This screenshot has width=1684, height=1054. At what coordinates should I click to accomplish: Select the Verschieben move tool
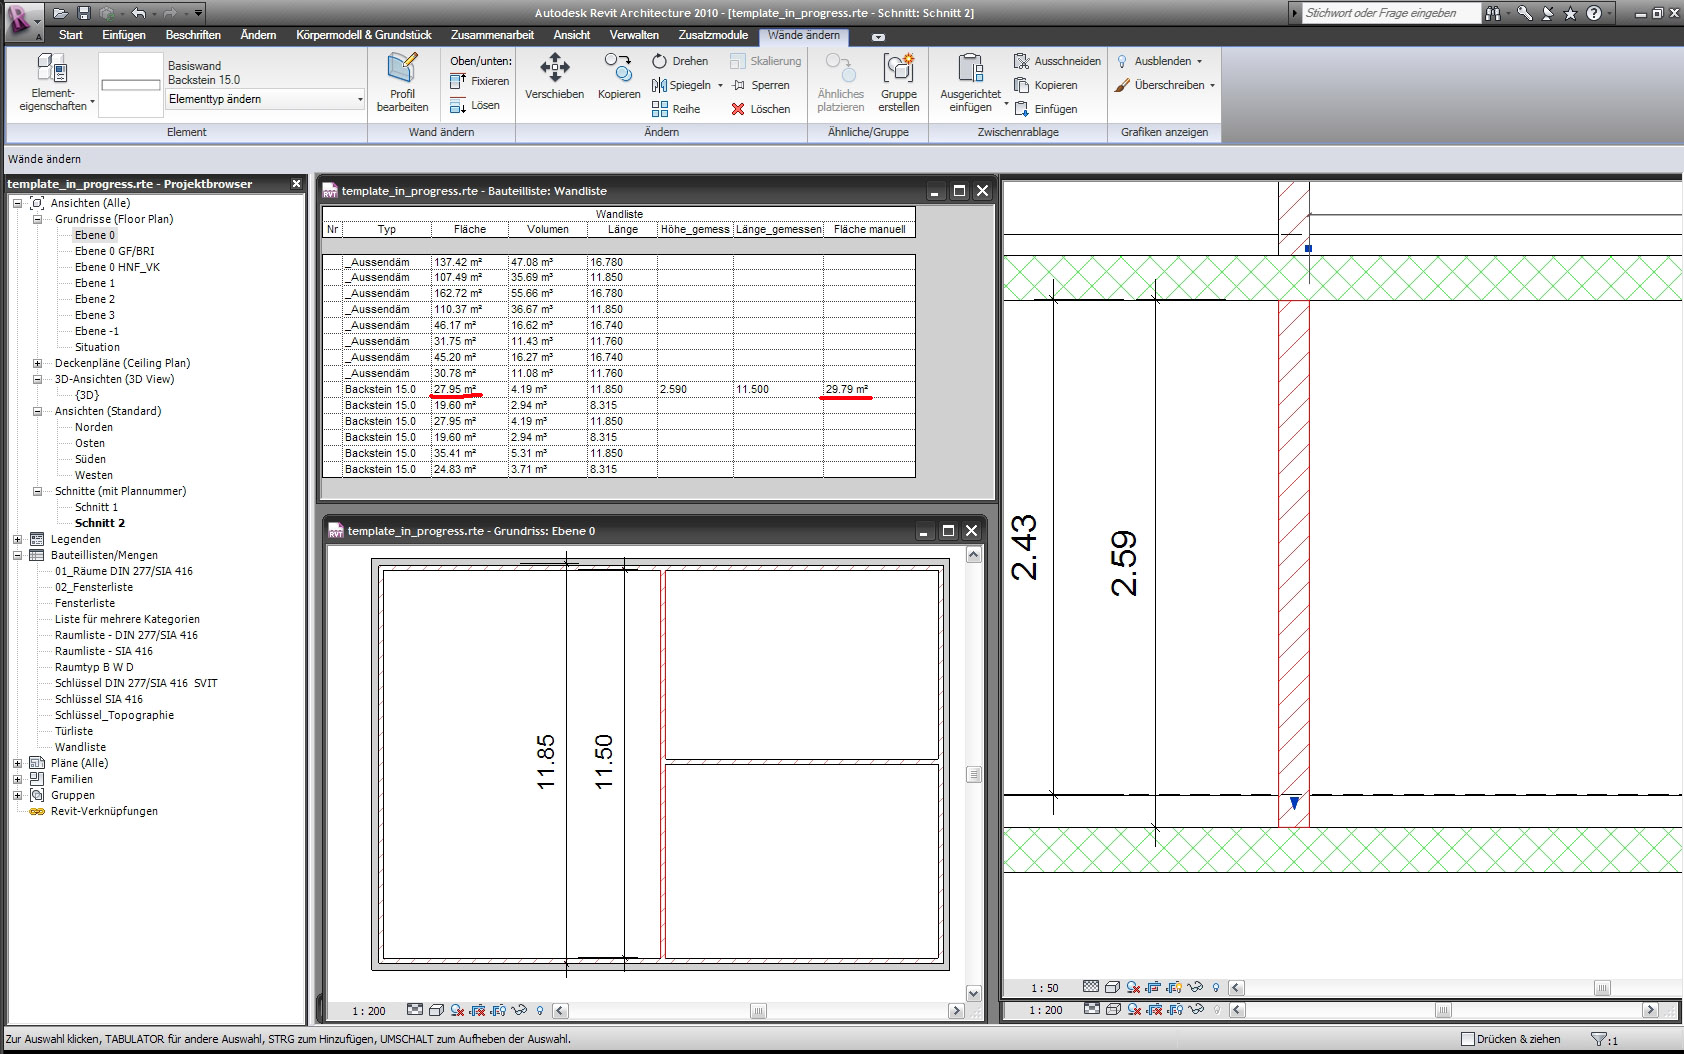pyautogui.click(x=554, y=77)
